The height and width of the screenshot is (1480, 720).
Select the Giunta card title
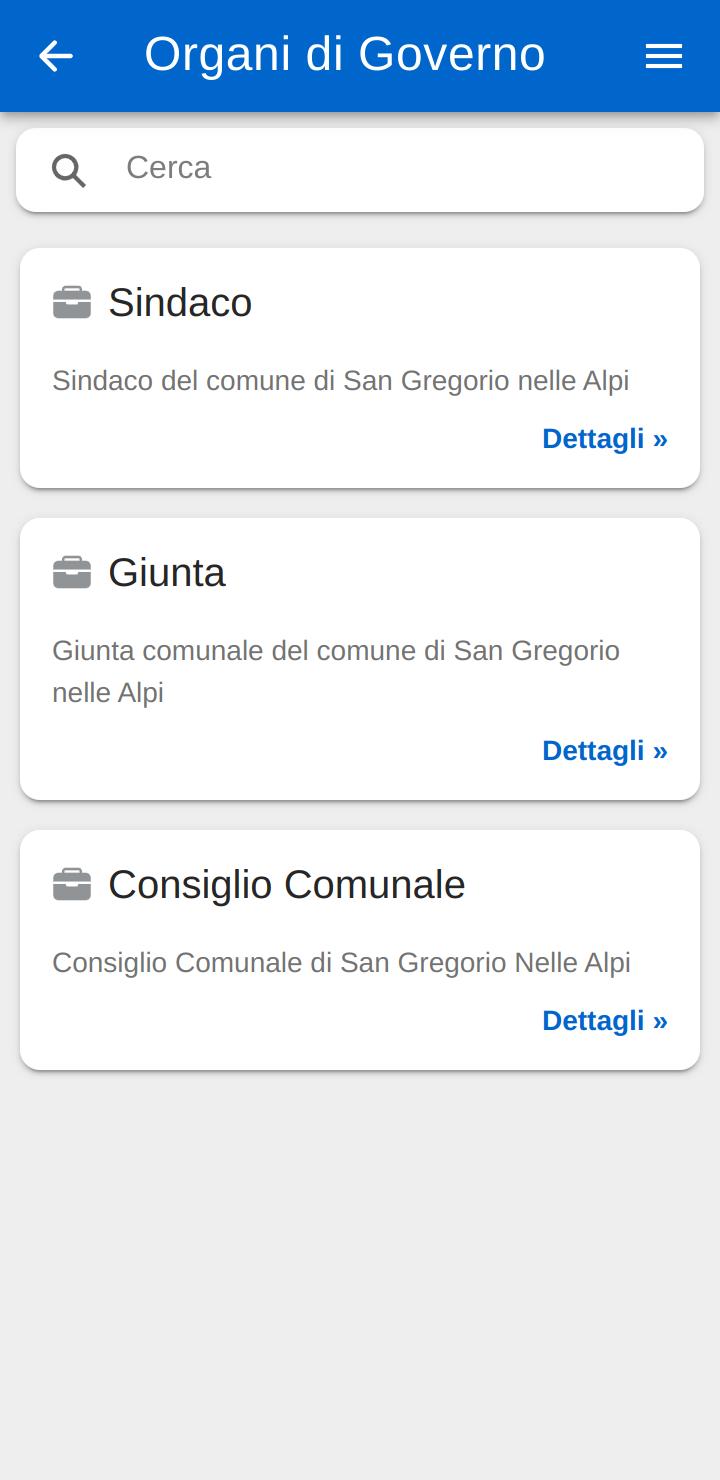(167, 572)
